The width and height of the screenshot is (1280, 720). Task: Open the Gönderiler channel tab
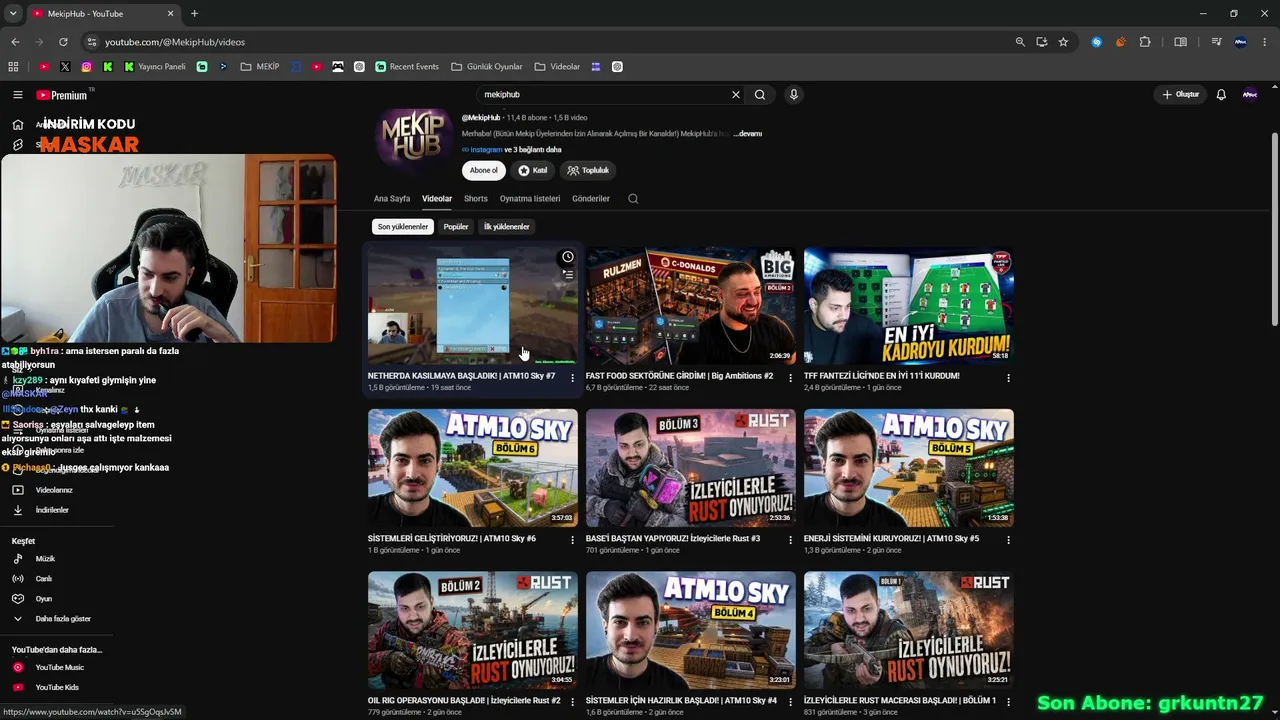pyautogui.click(x=591, y=199)
